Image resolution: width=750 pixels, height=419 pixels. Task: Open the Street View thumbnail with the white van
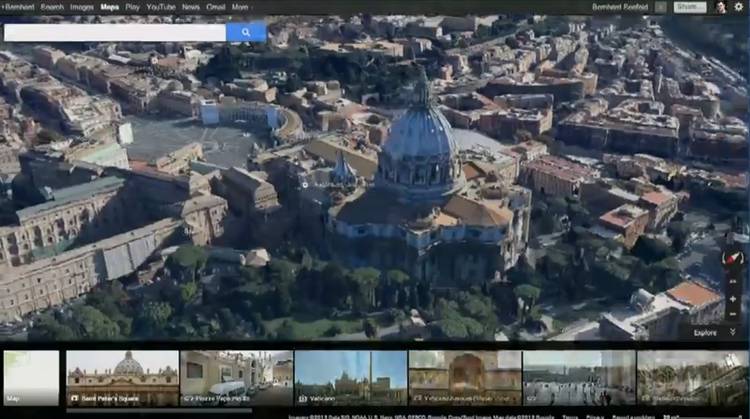pos(237,378)
